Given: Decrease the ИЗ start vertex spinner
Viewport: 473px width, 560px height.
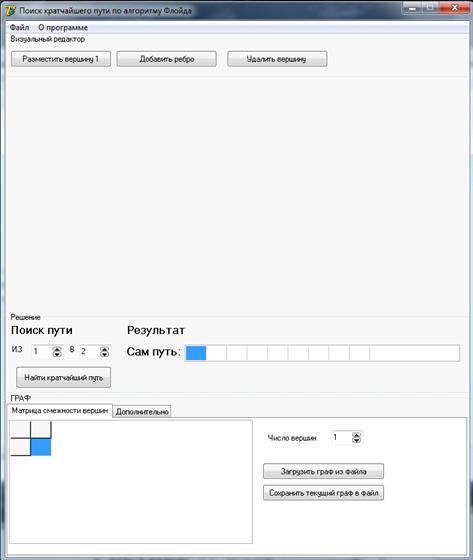Looking at the screenshot, I should (57, 354).
